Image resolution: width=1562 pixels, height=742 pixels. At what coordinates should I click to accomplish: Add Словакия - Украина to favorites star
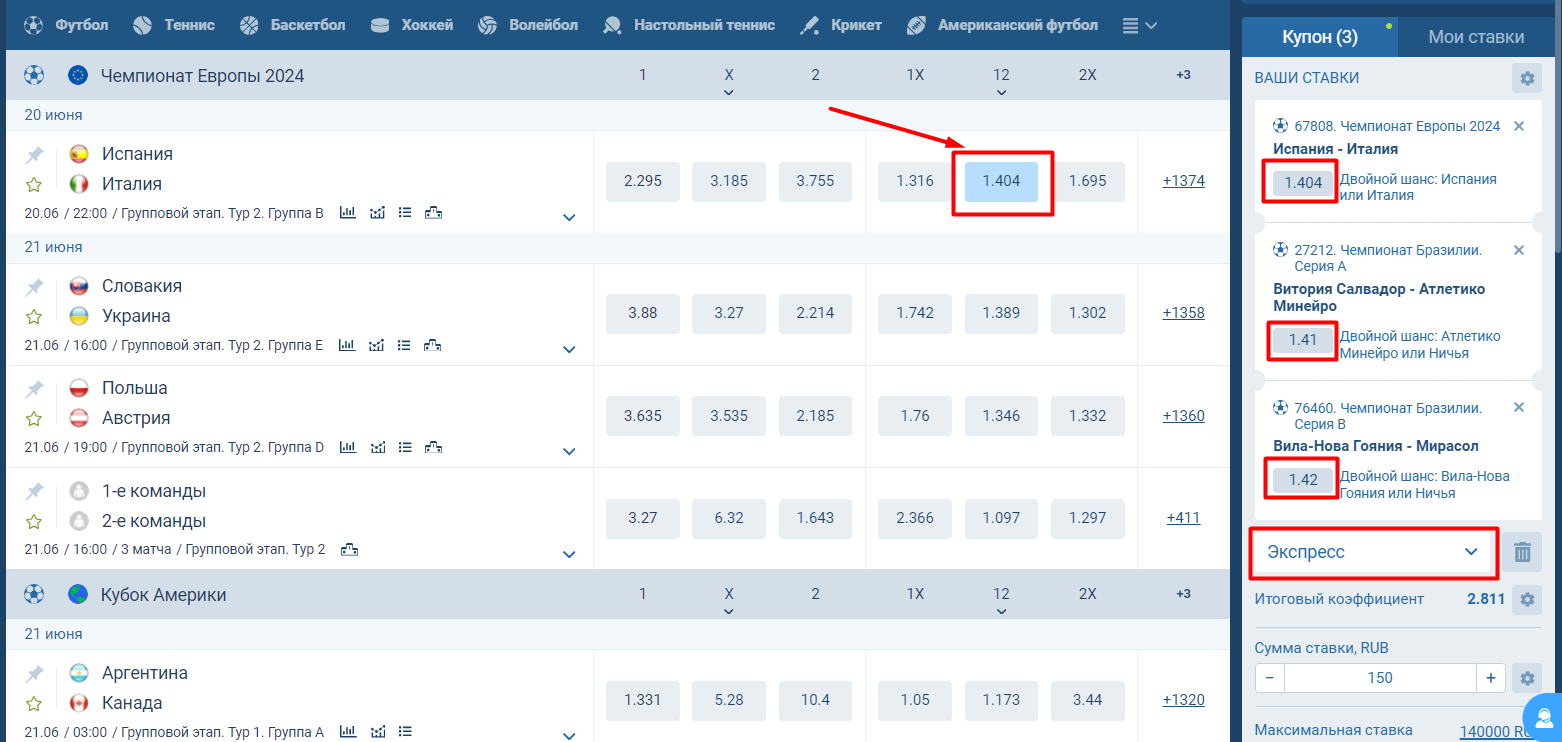tap(35, 317)
